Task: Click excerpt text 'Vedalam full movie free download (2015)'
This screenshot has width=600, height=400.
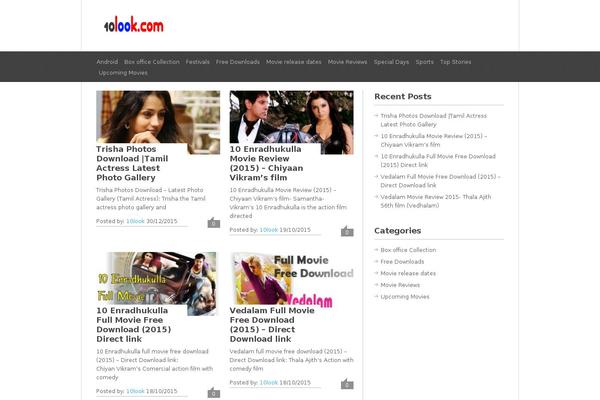Action: [x=286, y=351]
